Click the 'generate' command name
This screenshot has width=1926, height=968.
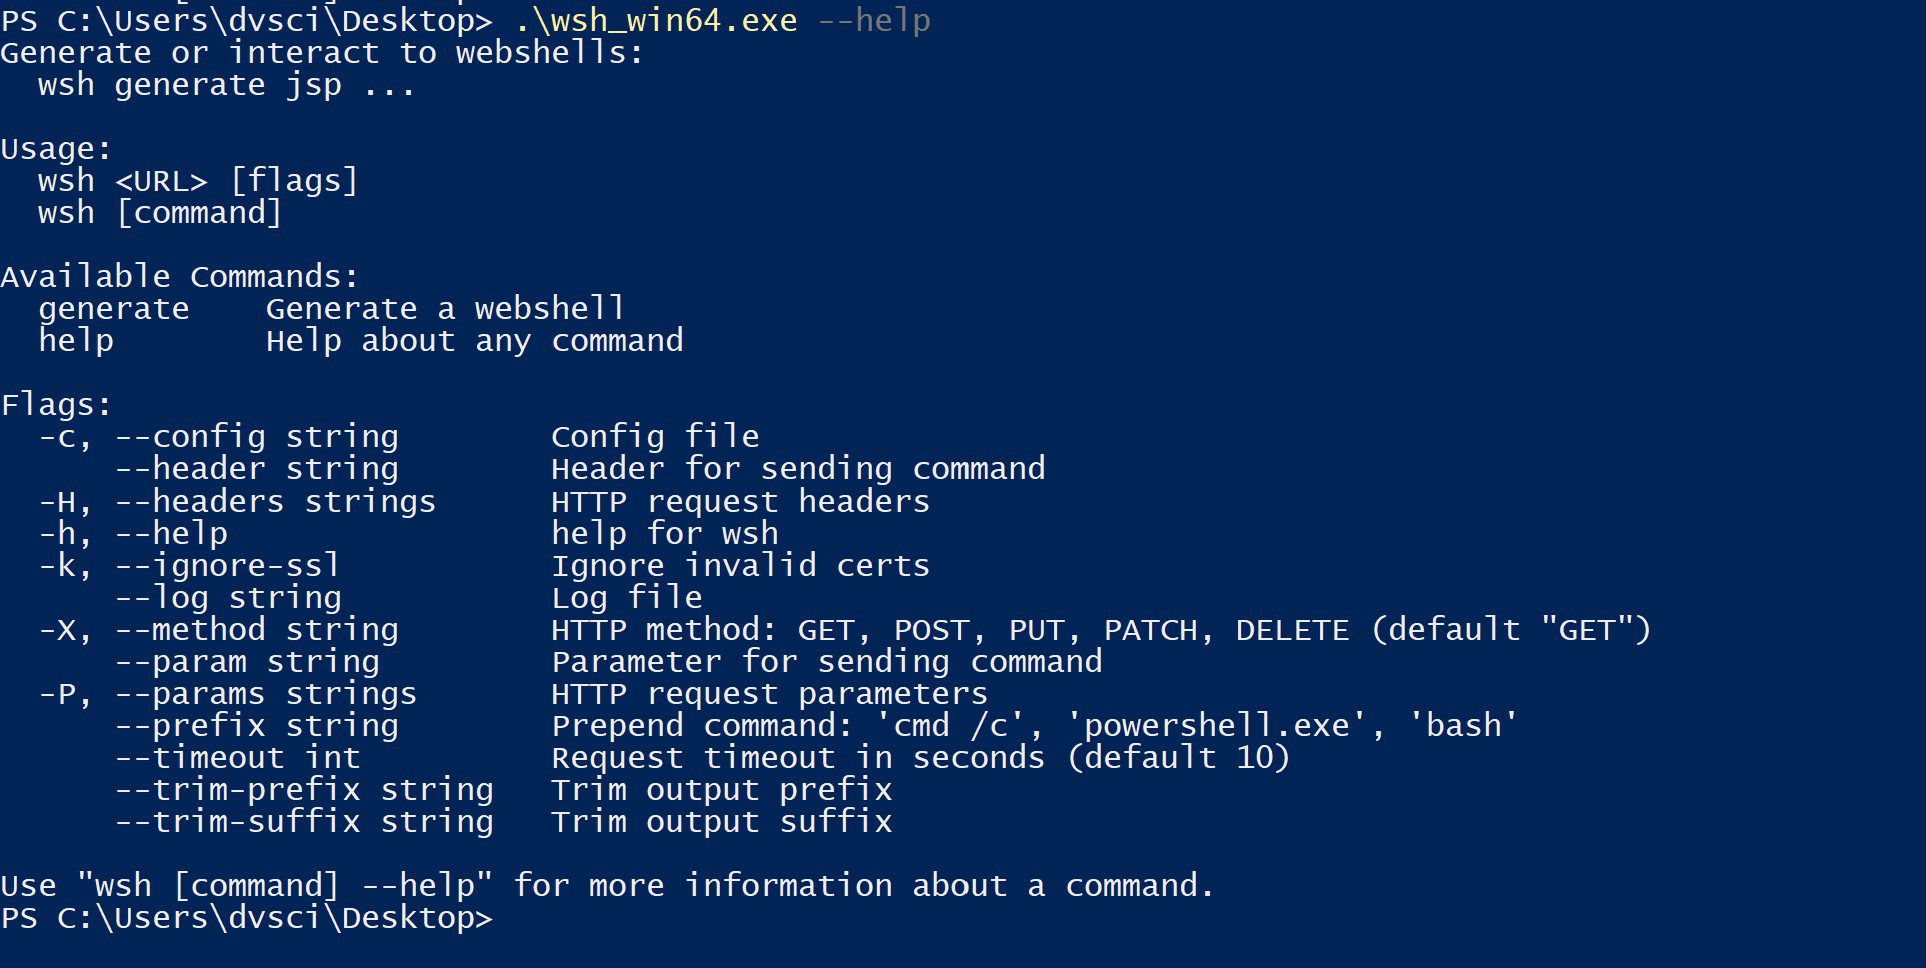coord(113,309)
